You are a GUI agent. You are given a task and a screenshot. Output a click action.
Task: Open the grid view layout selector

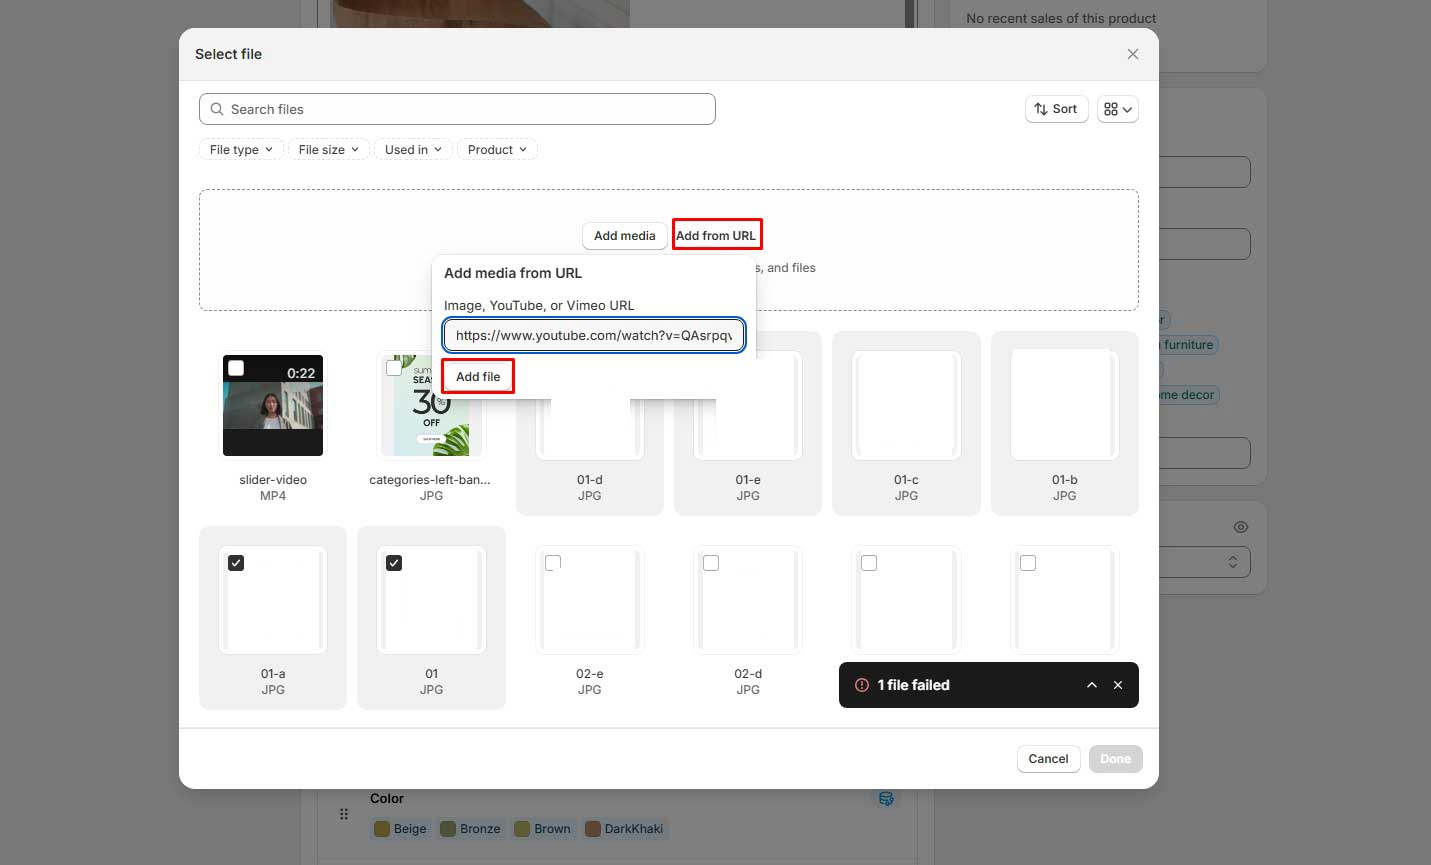pos(1117,109)
